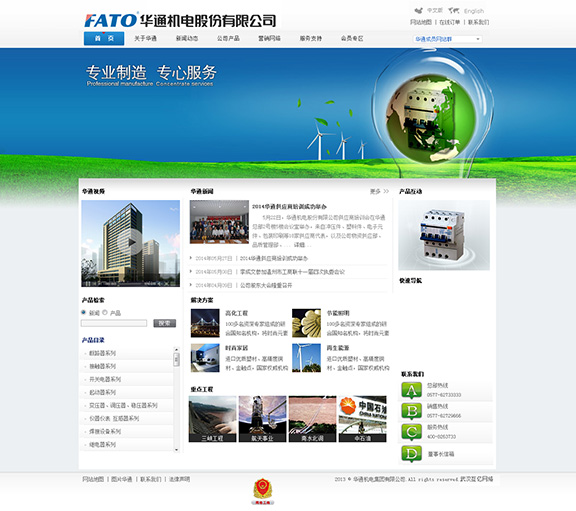Open the 华通成员网站群 dropdown
Image resolution: width=576 pixels, height=511 pixels.
pos(447,39)
